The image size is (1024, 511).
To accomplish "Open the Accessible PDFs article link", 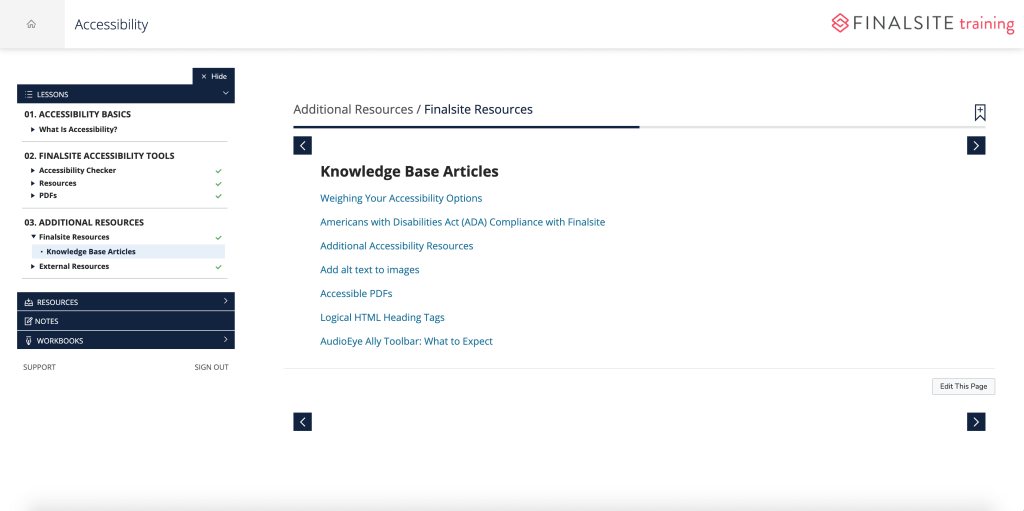I will tap(356, 294).
